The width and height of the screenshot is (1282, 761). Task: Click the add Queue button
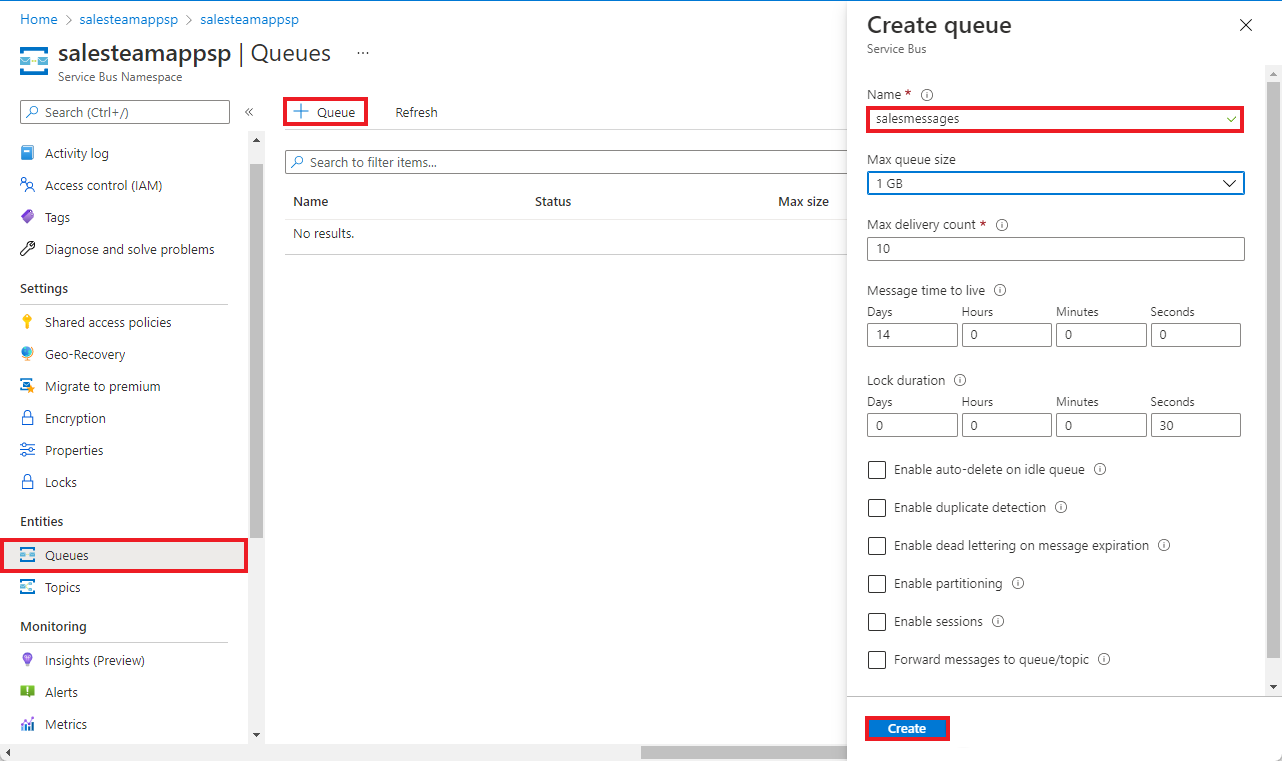[x=325, y=112]
